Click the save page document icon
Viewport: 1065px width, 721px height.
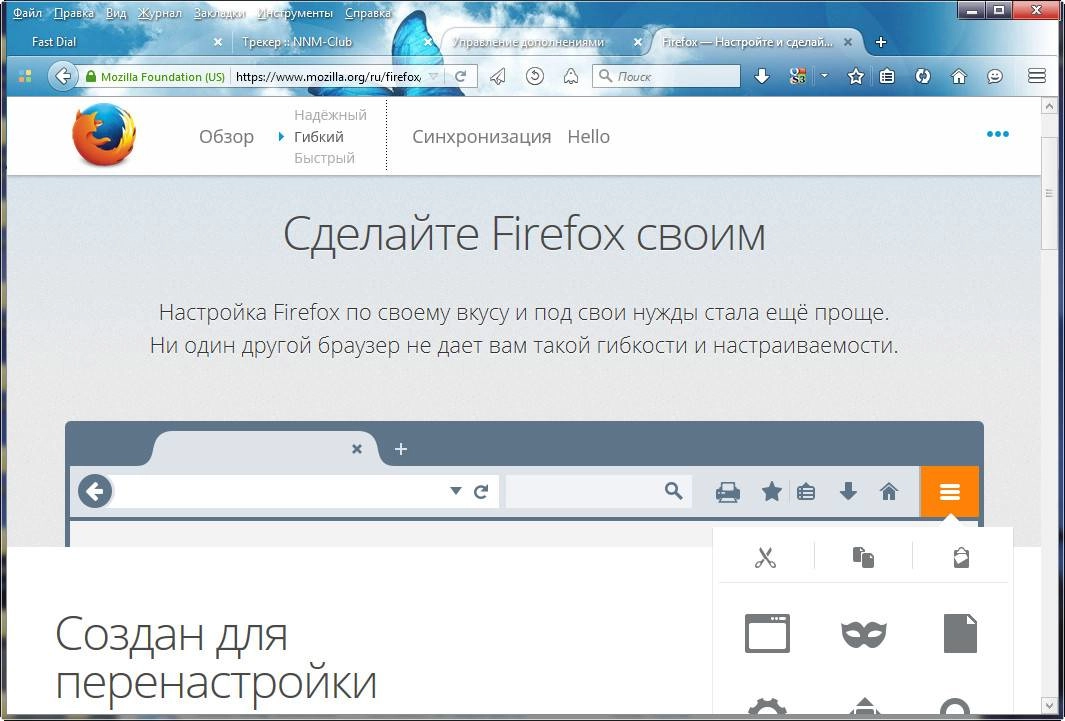coord(960,633)
